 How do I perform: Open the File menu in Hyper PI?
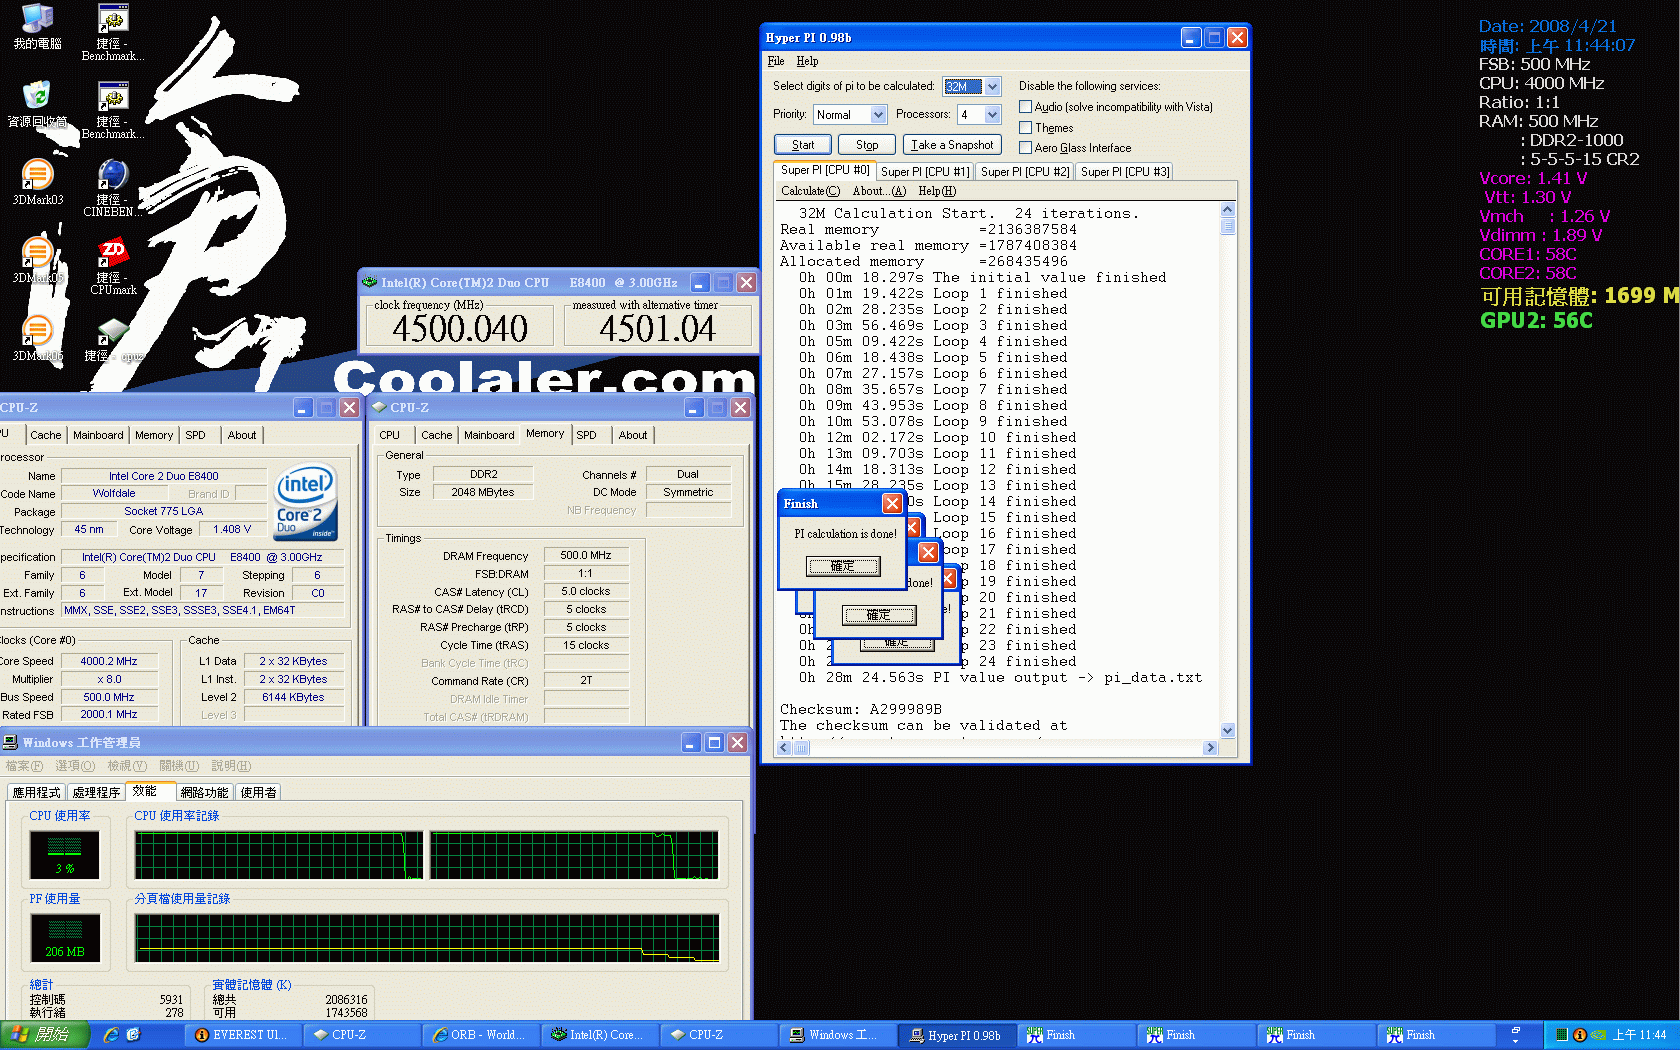click(x=776, y=61)
